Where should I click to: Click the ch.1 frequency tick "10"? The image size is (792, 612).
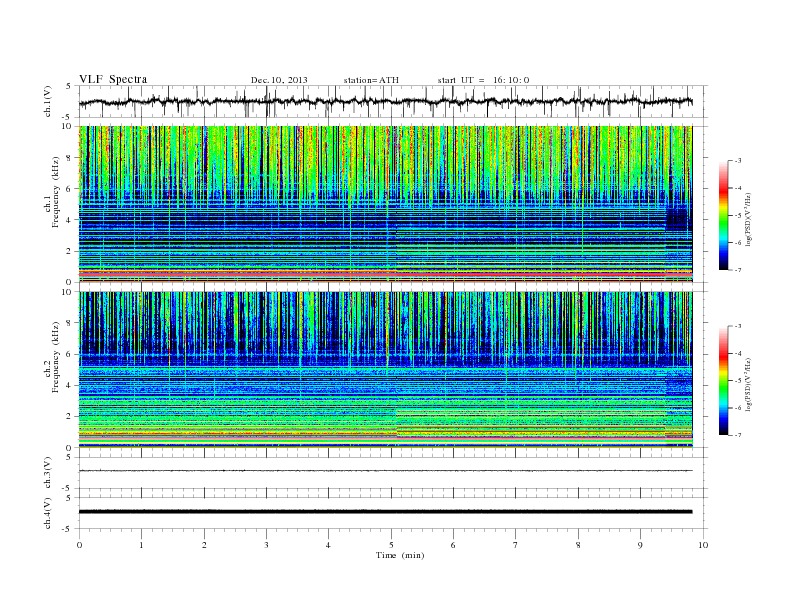tap(68, 126)
